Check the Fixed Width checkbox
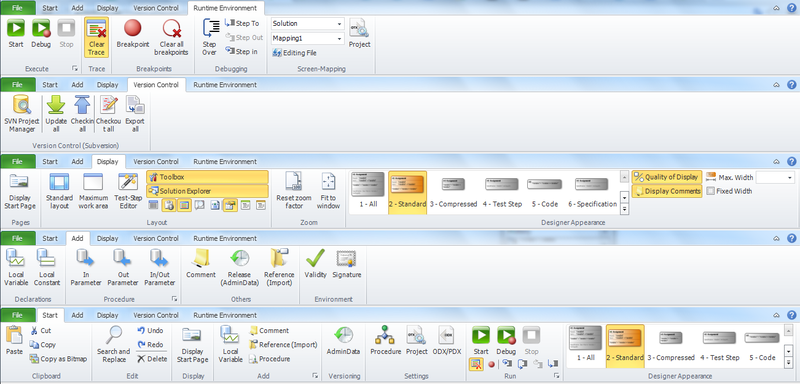This screenshot has height=384, width=800. [711, 191]
